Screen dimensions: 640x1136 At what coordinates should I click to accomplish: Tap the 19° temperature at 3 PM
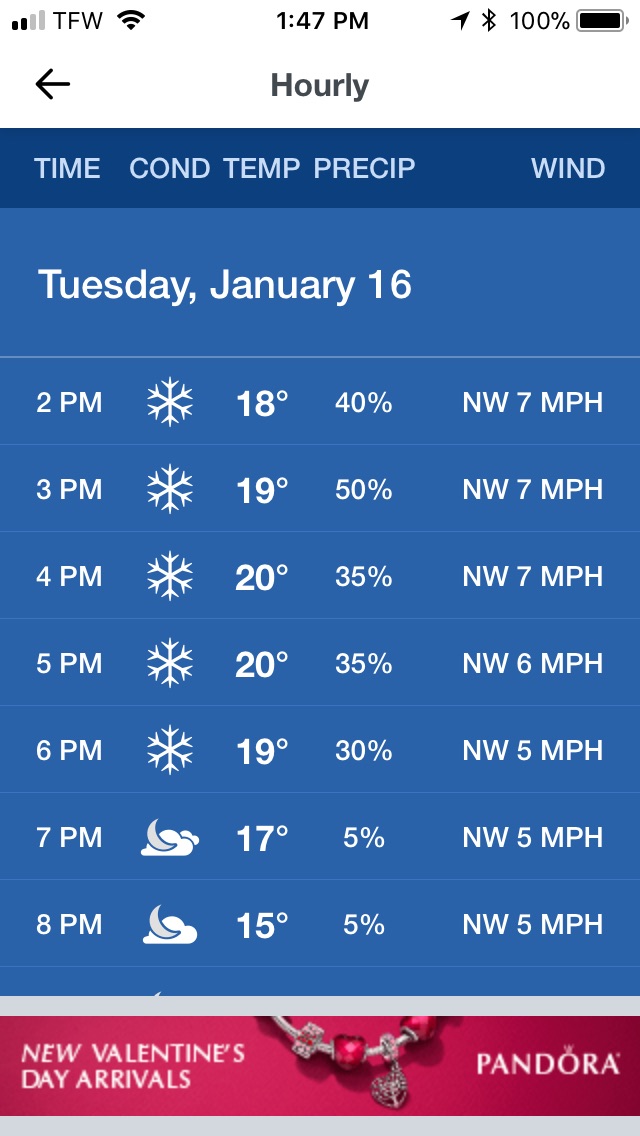tap(262, 490)
